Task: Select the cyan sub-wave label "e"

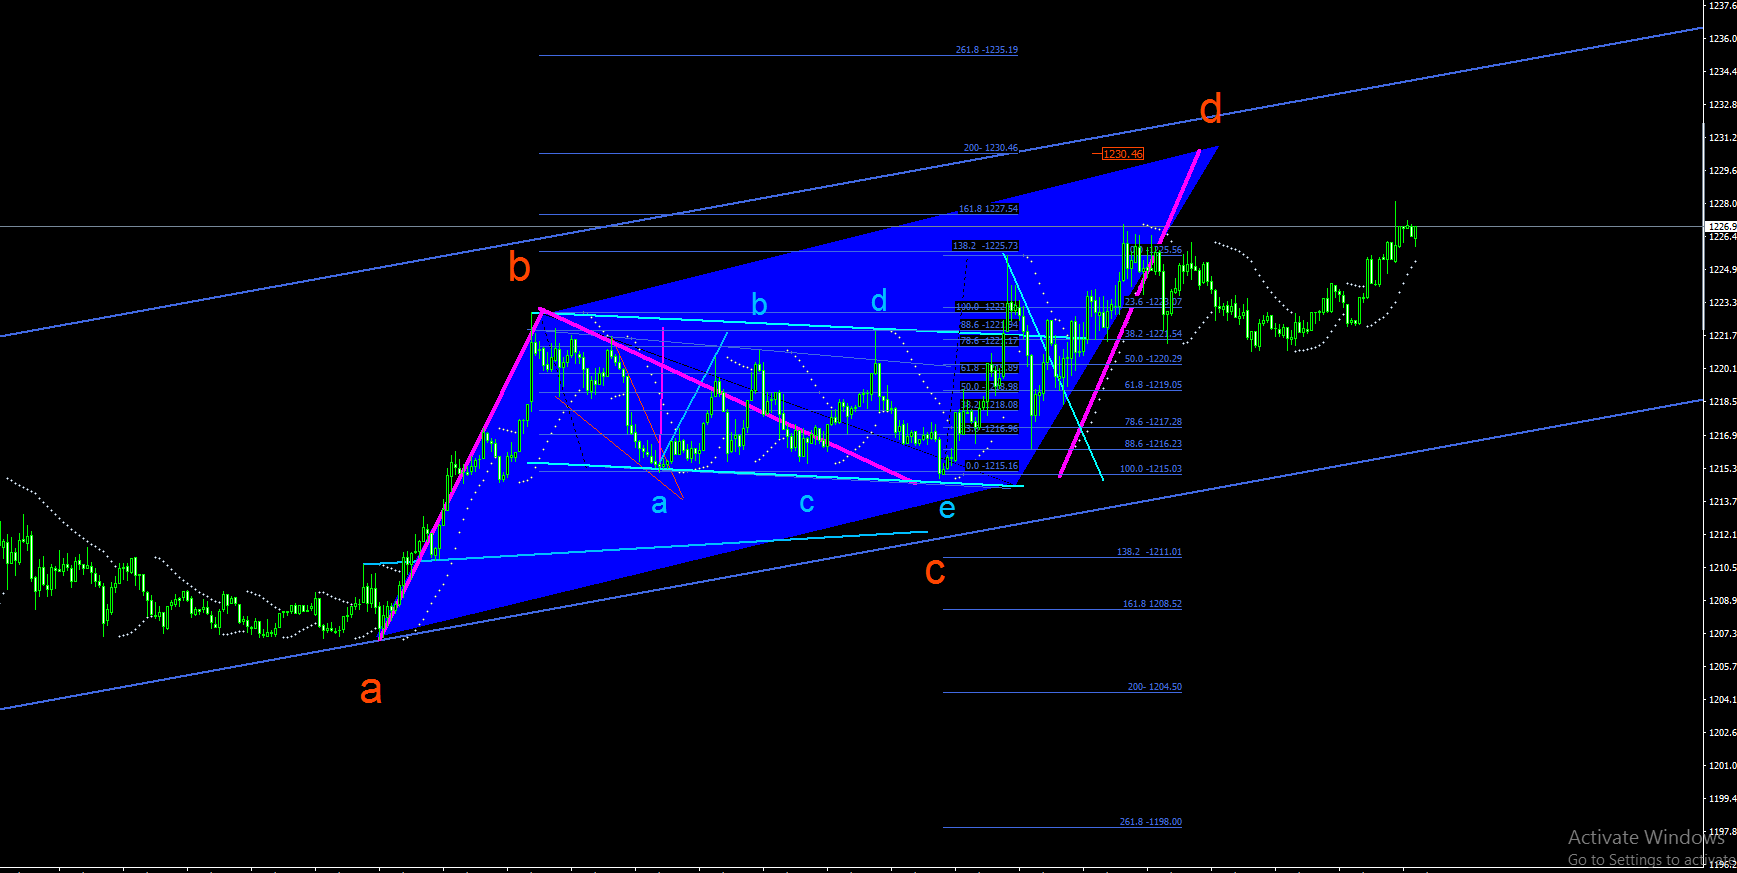Action: (947, 509)
